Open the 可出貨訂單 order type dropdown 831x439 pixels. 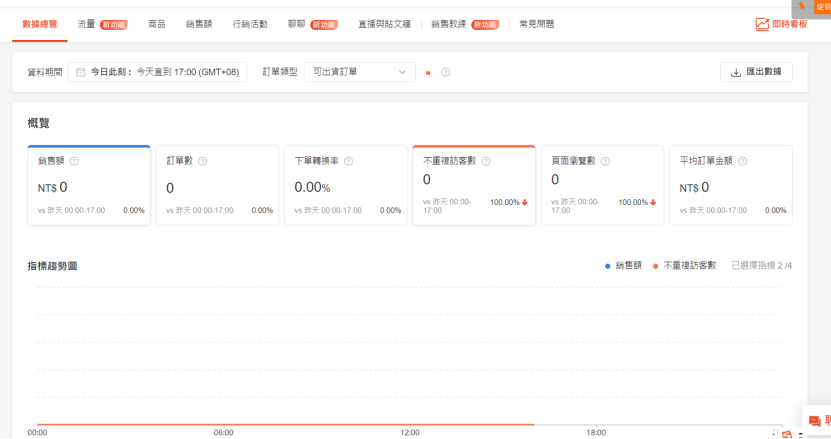point(359,72)
